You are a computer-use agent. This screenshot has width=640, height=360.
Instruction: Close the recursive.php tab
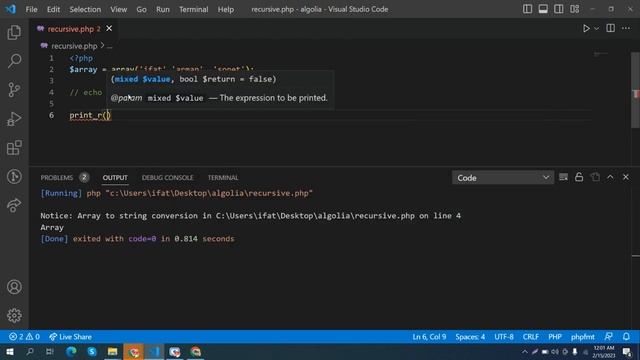(109, 29)
